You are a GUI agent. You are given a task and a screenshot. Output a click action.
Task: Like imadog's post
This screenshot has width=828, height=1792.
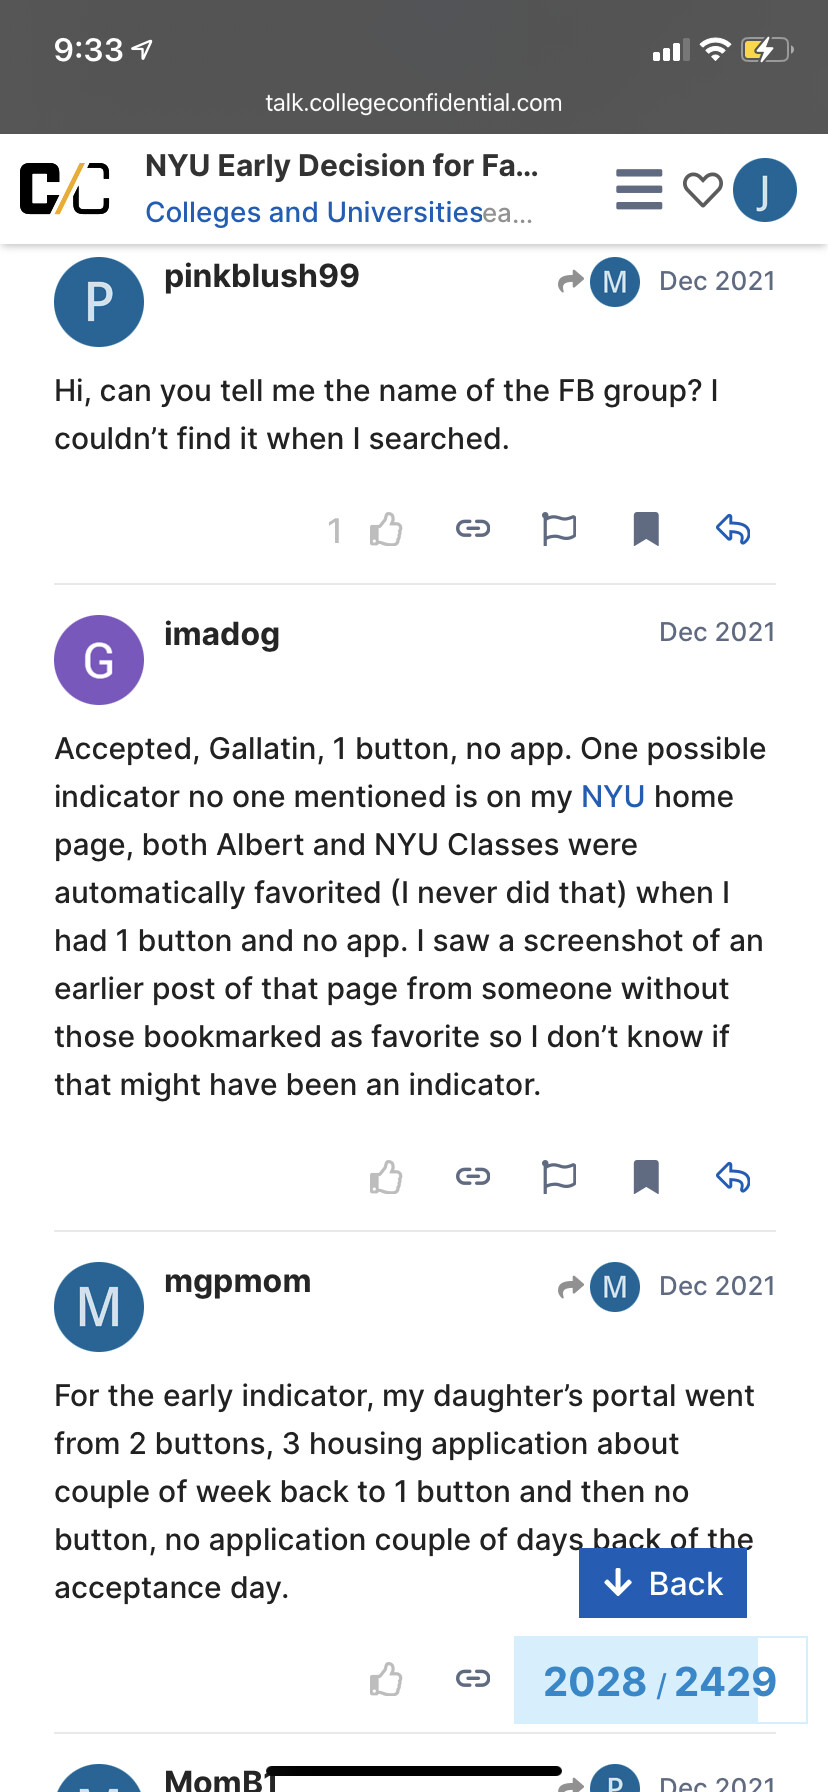click(x=385, y=1177)
